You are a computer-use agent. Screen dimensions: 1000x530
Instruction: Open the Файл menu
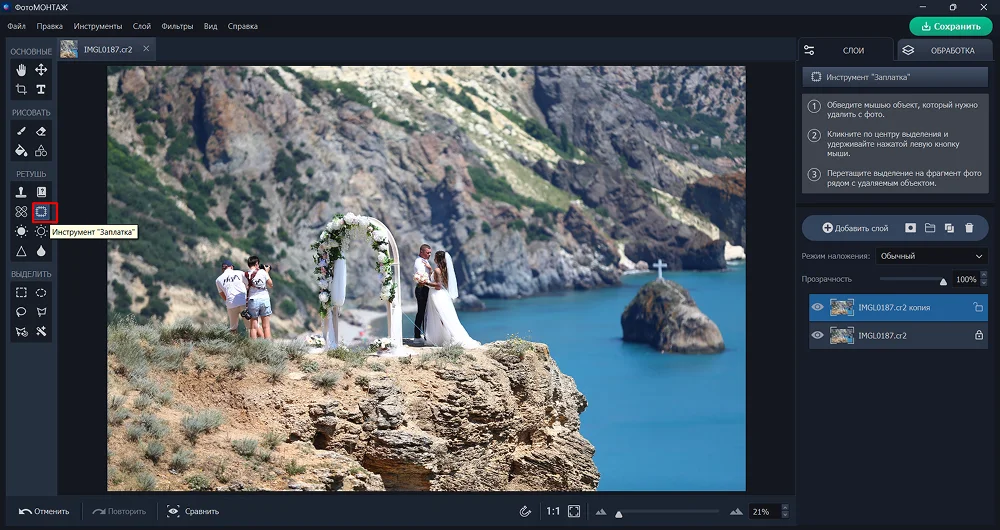[17, 26]
